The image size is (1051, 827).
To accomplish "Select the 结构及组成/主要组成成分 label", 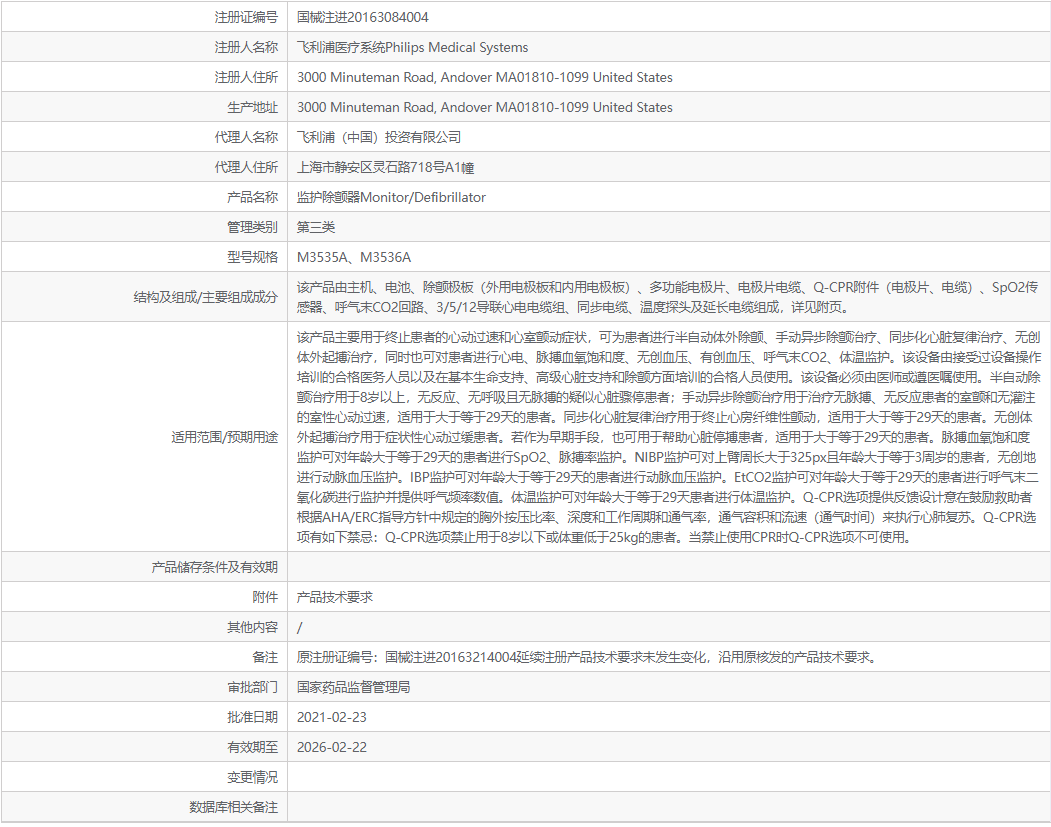I will point(205,297).
